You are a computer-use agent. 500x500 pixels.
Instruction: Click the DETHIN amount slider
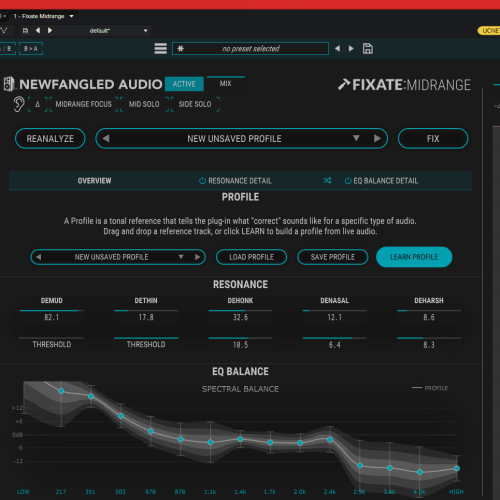click(146, 311)
